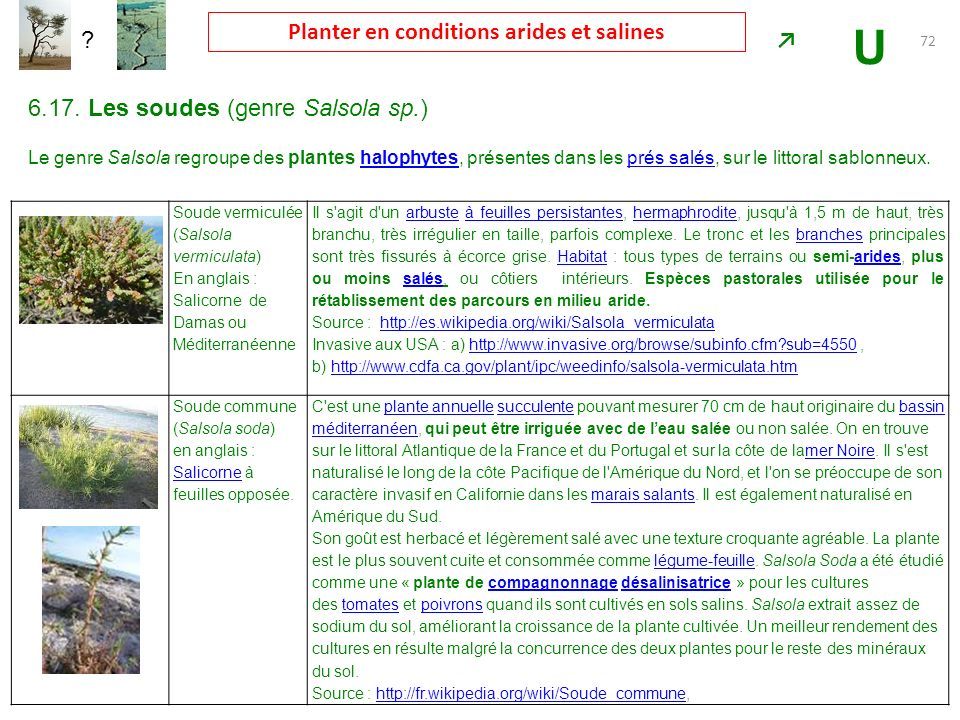Follow the légume-feuille link
Viewport: 960px width, 720px height.
tap(704, 561)
